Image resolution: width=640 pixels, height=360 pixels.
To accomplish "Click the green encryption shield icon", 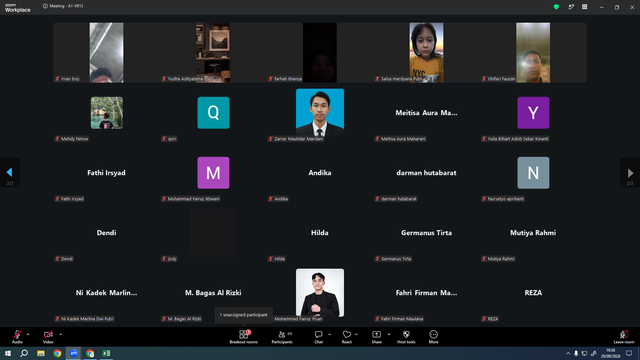I will coord(556,7).
